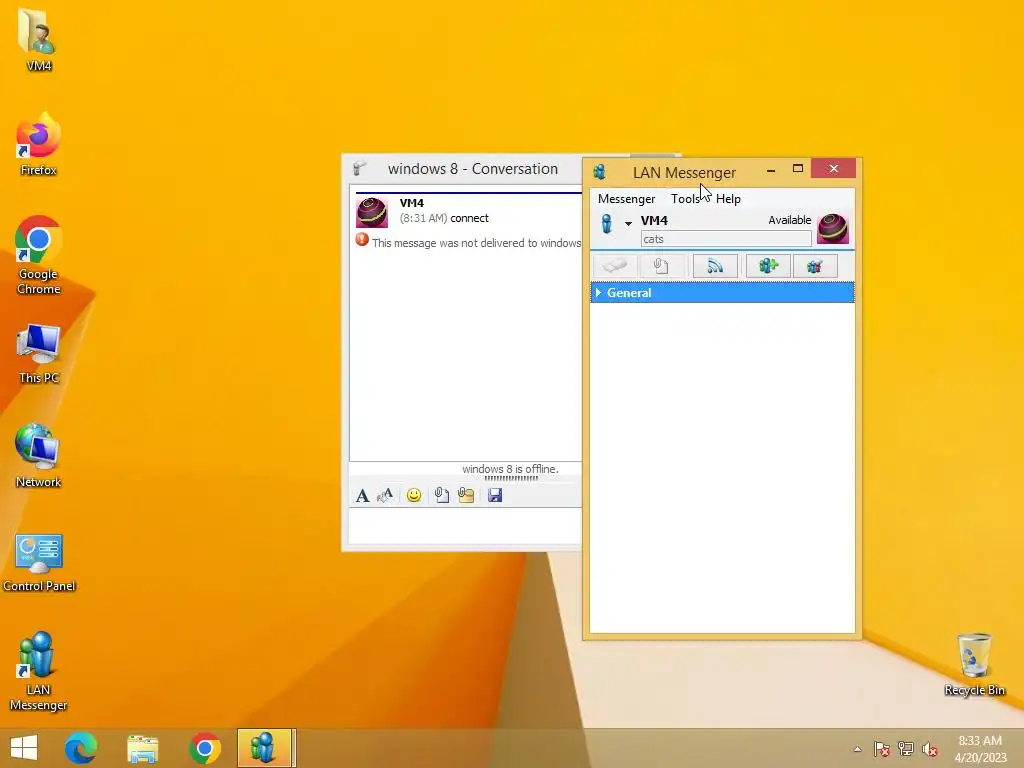1024x768 pixels.
Task: Click the taskbar clock showing 8:33 AM
Action: pyautogui.click(x=980, y=749)
